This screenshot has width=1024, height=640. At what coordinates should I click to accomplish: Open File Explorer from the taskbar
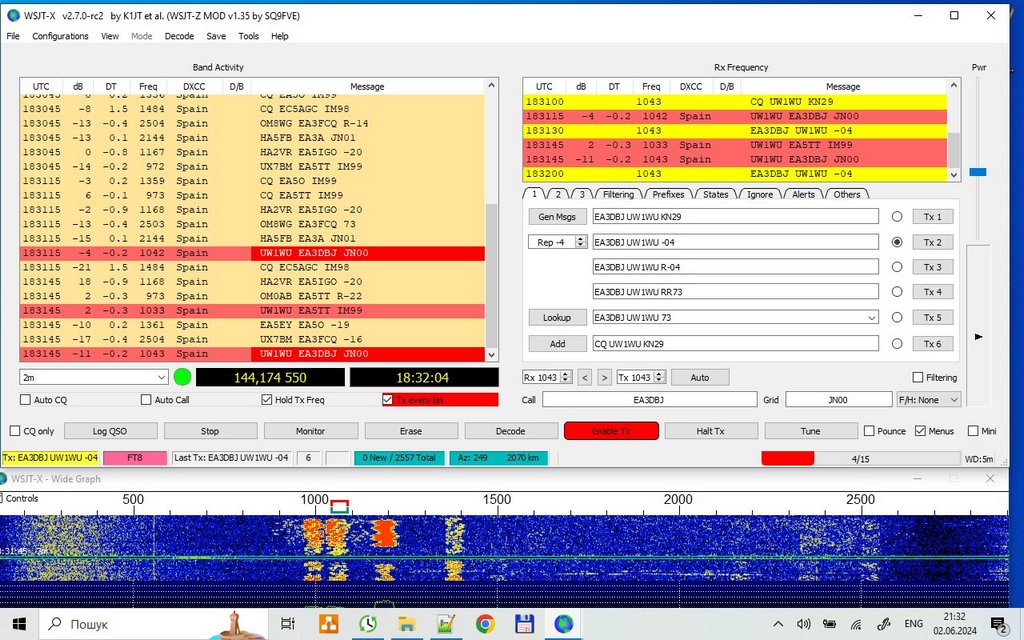tap(407, 624)
